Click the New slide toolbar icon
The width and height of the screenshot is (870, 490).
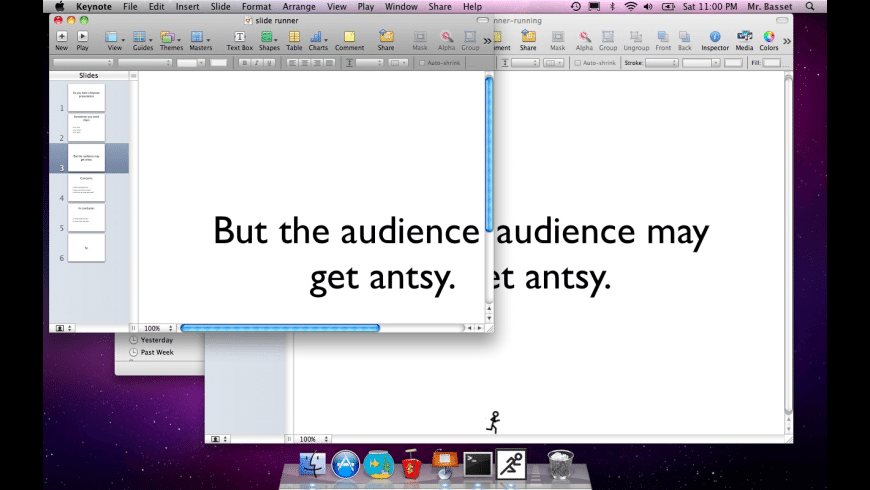pyautogui.click(x=61, y=38)
